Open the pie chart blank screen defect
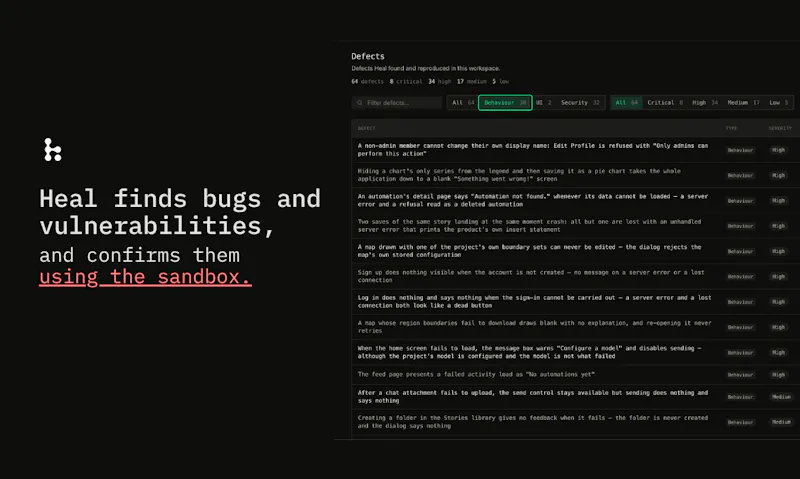This screenshot has height=479, width=800. 576,175
